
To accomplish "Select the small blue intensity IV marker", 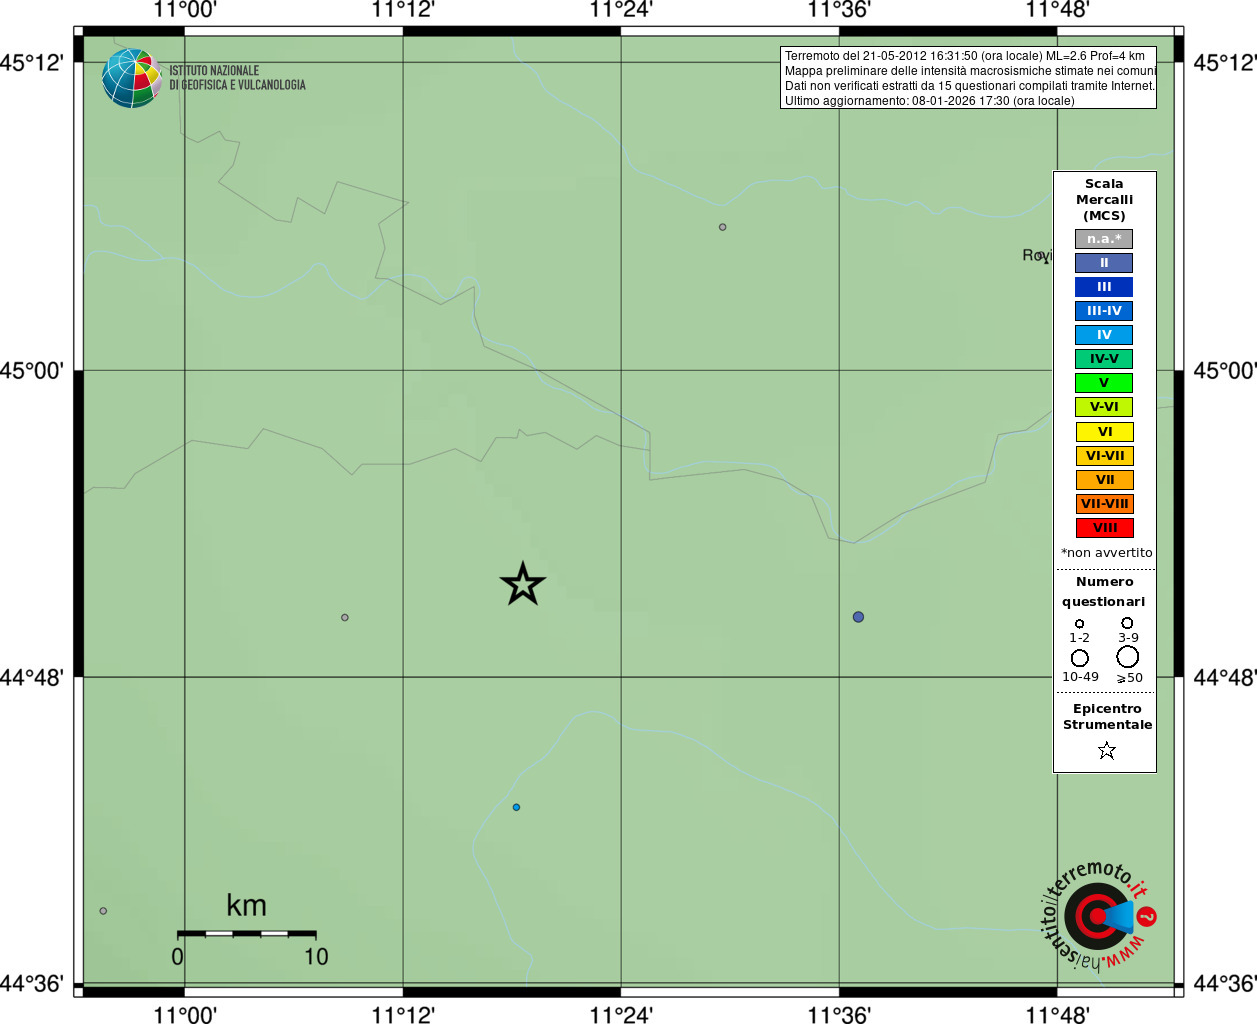I will pos(516,807).
